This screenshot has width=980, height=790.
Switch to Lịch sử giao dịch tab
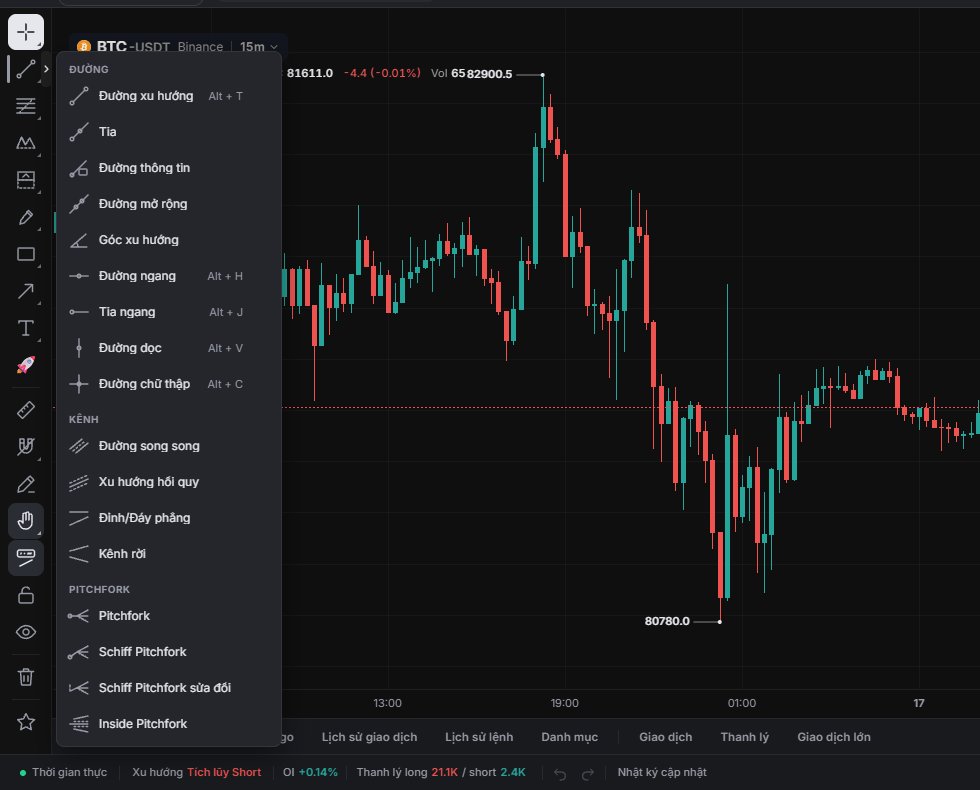coord(369,737)
